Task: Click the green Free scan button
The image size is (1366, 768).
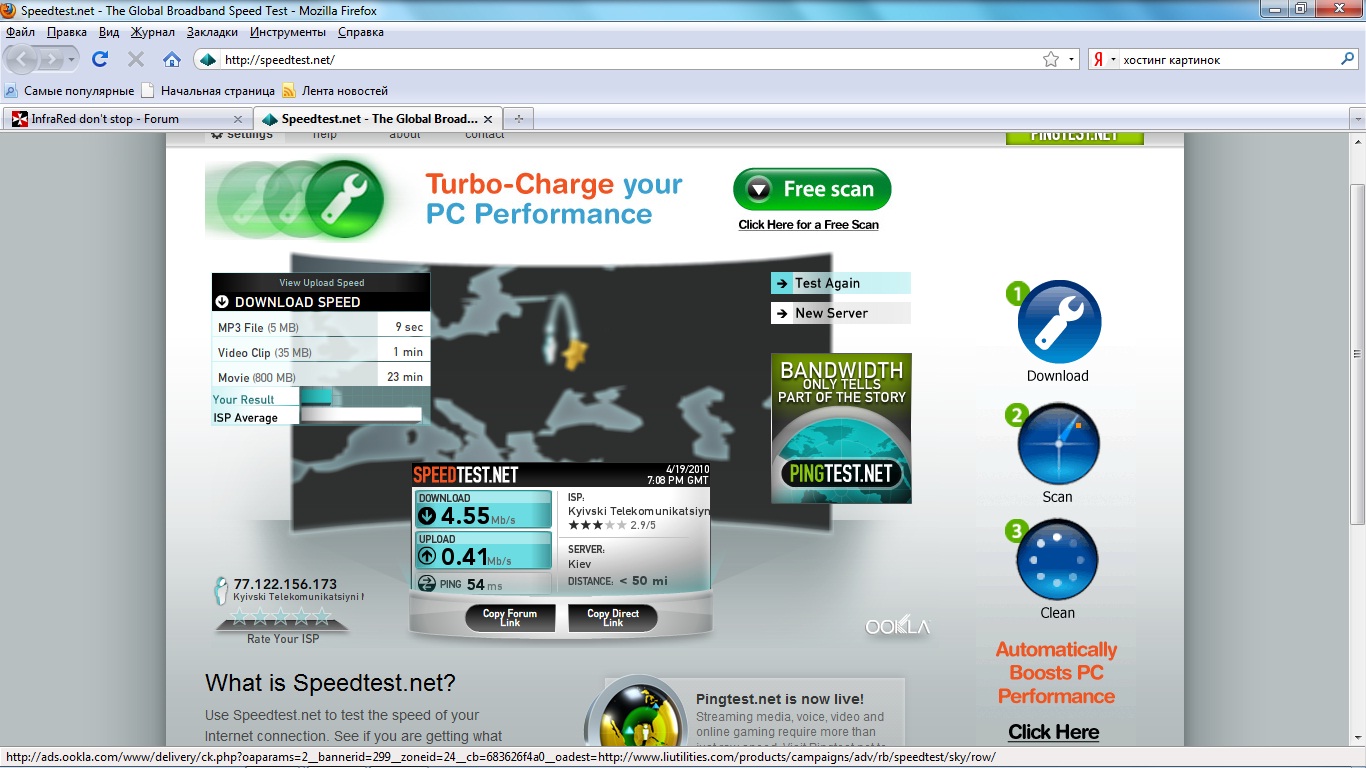Action: [812, 189]
